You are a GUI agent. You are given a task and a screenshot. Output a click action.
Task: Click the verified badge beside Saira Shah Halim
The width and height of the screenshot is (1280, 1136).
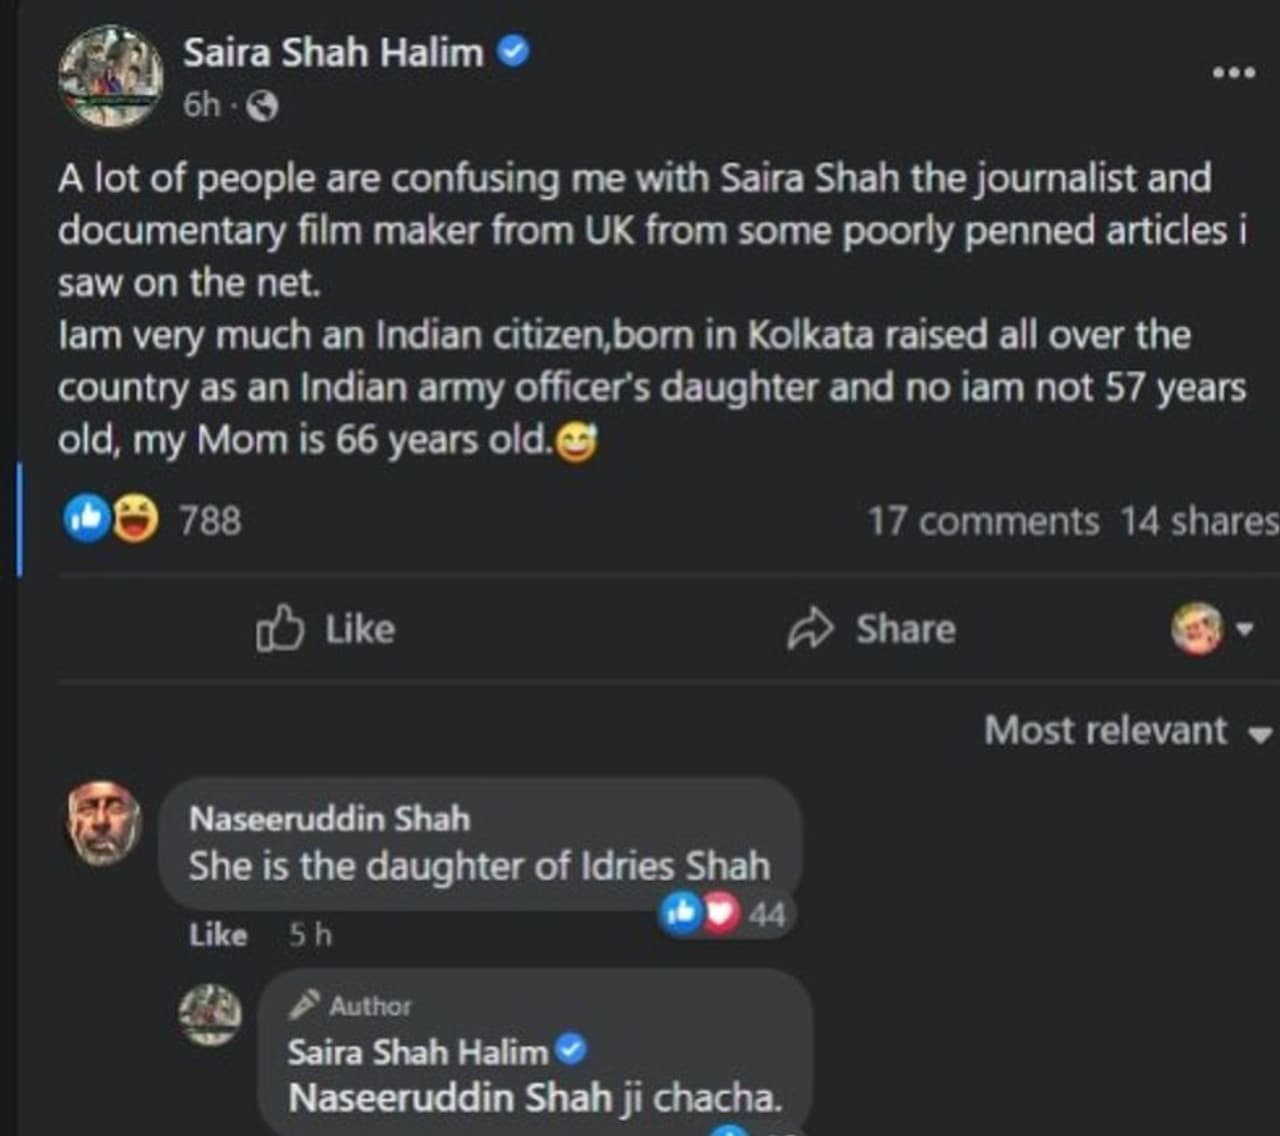(x=513, y=51)
